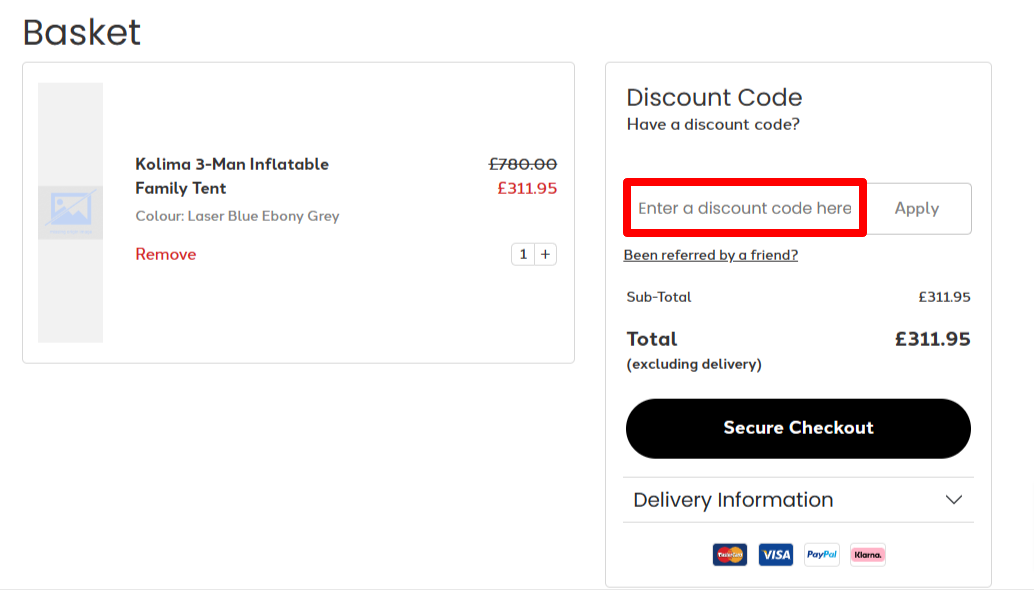The height and width of the screenshot is (590, 1034).
Task: Click the quantity value box showing 1
Action: point(523,254)
